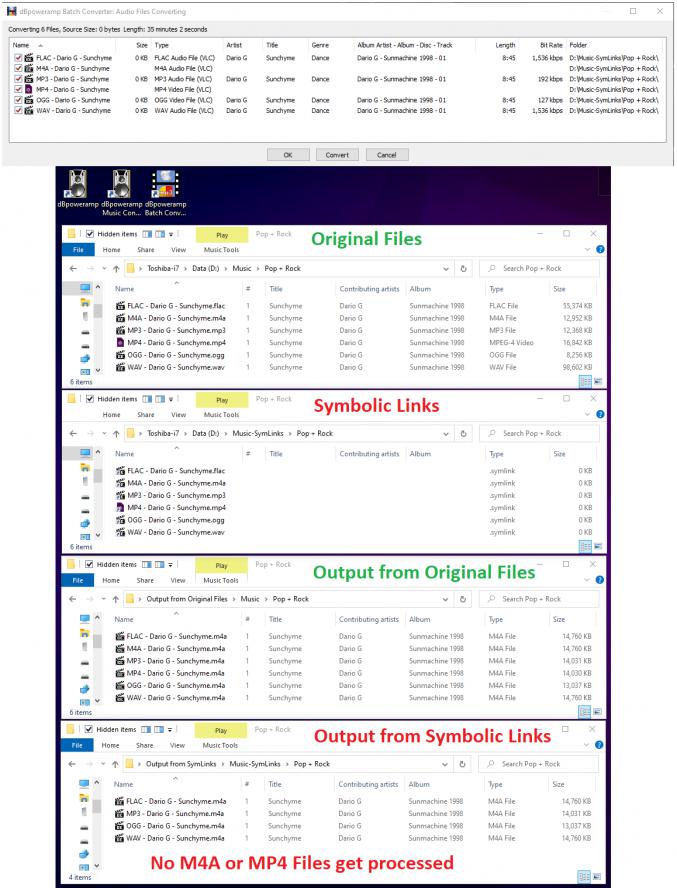Screen dimensions: 677x888
Task: Click the refresh icon in the Original Files address bar
Action: [463, 270]
